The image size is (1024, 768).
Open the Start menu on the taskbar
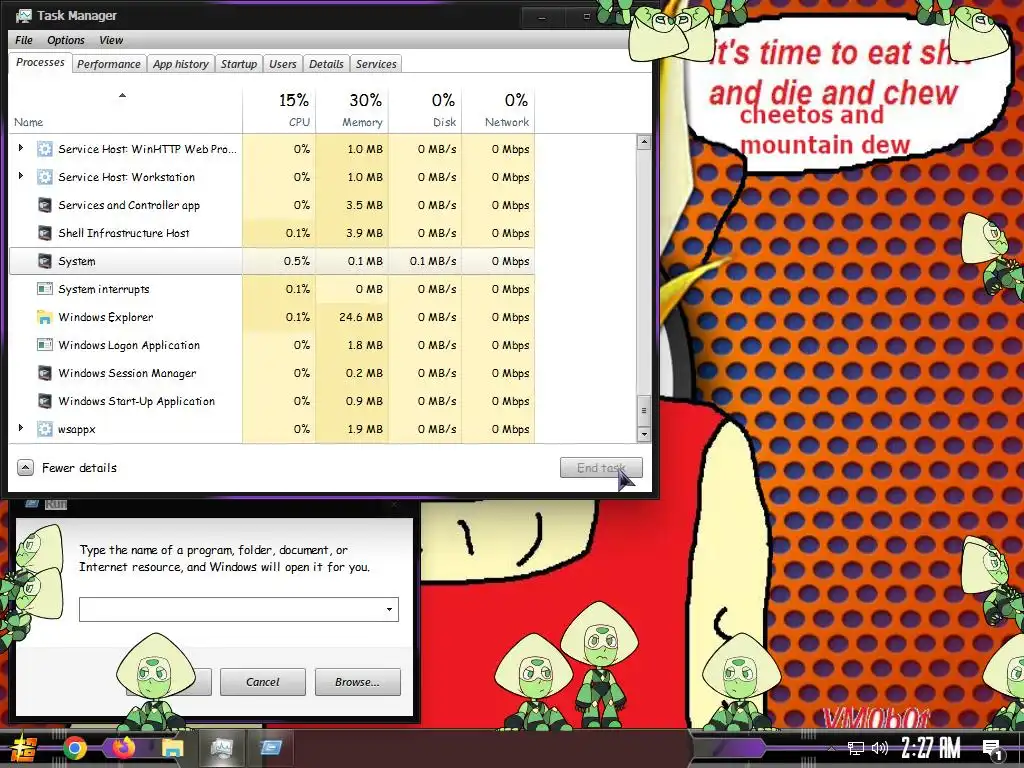pyautogui.click(x=24, y=748)
